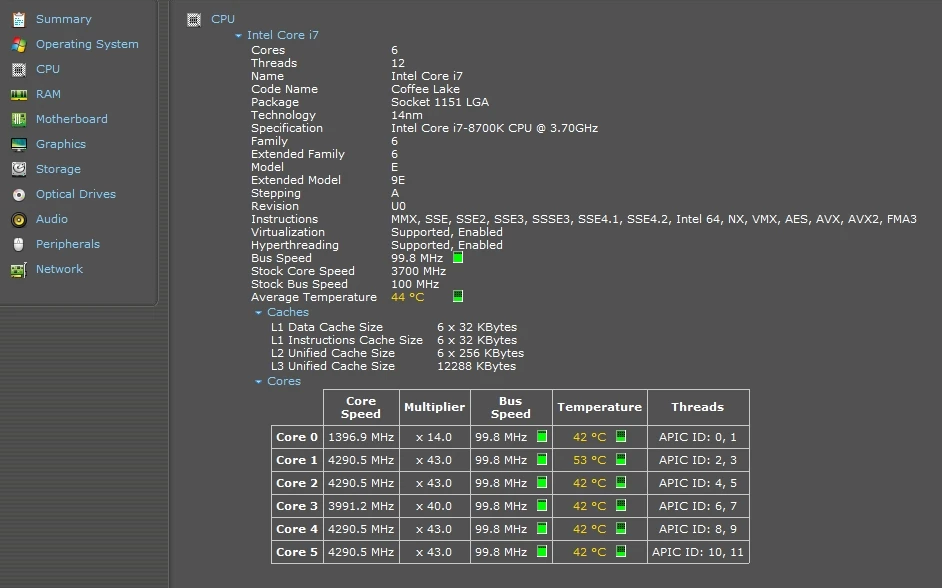Click Core 3 temperature graph icon
Image resolution: width=942 pixels, height=588 pixels.
(621, 506)
